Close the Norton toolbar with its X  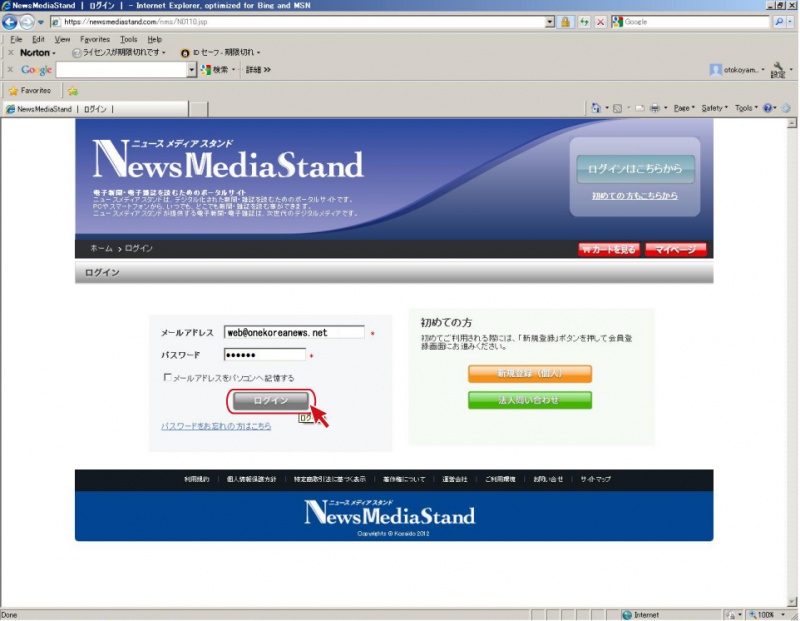(11, 53)
